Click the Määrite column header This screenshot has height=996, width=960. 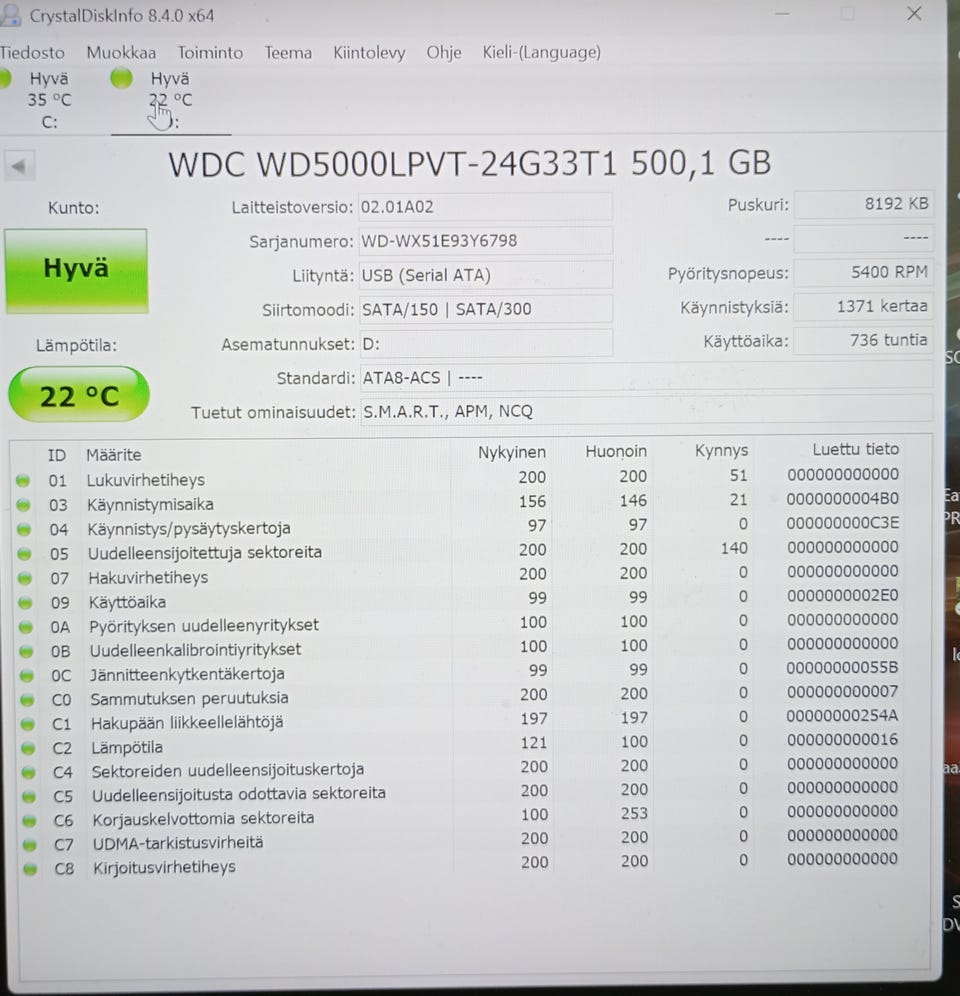[x=114, y=455]
